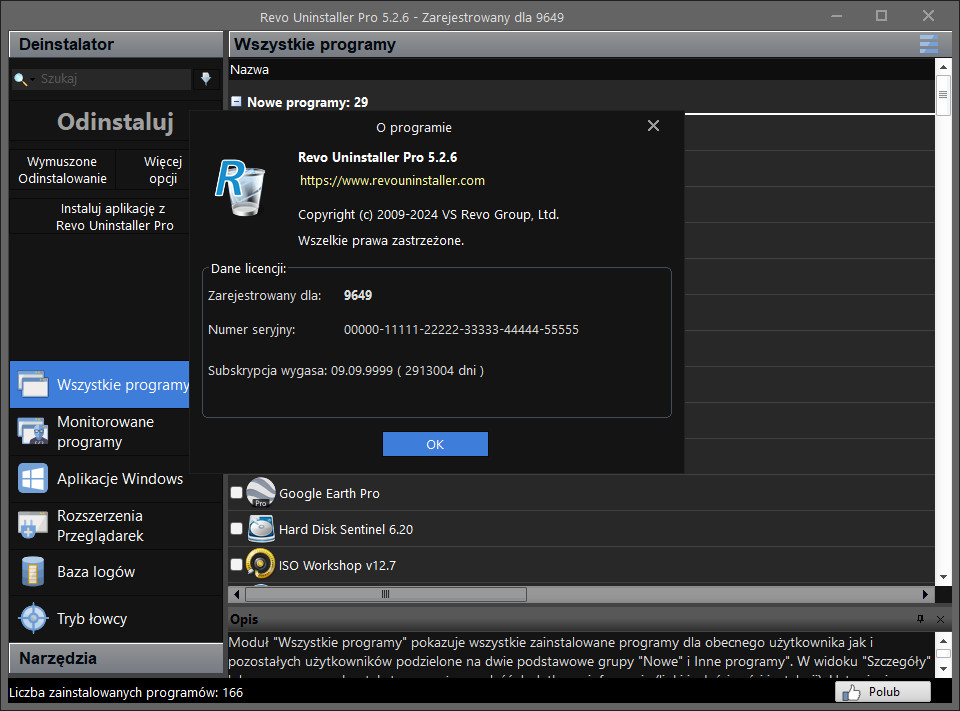Focus the Szukaj search field

coord(114,79)
